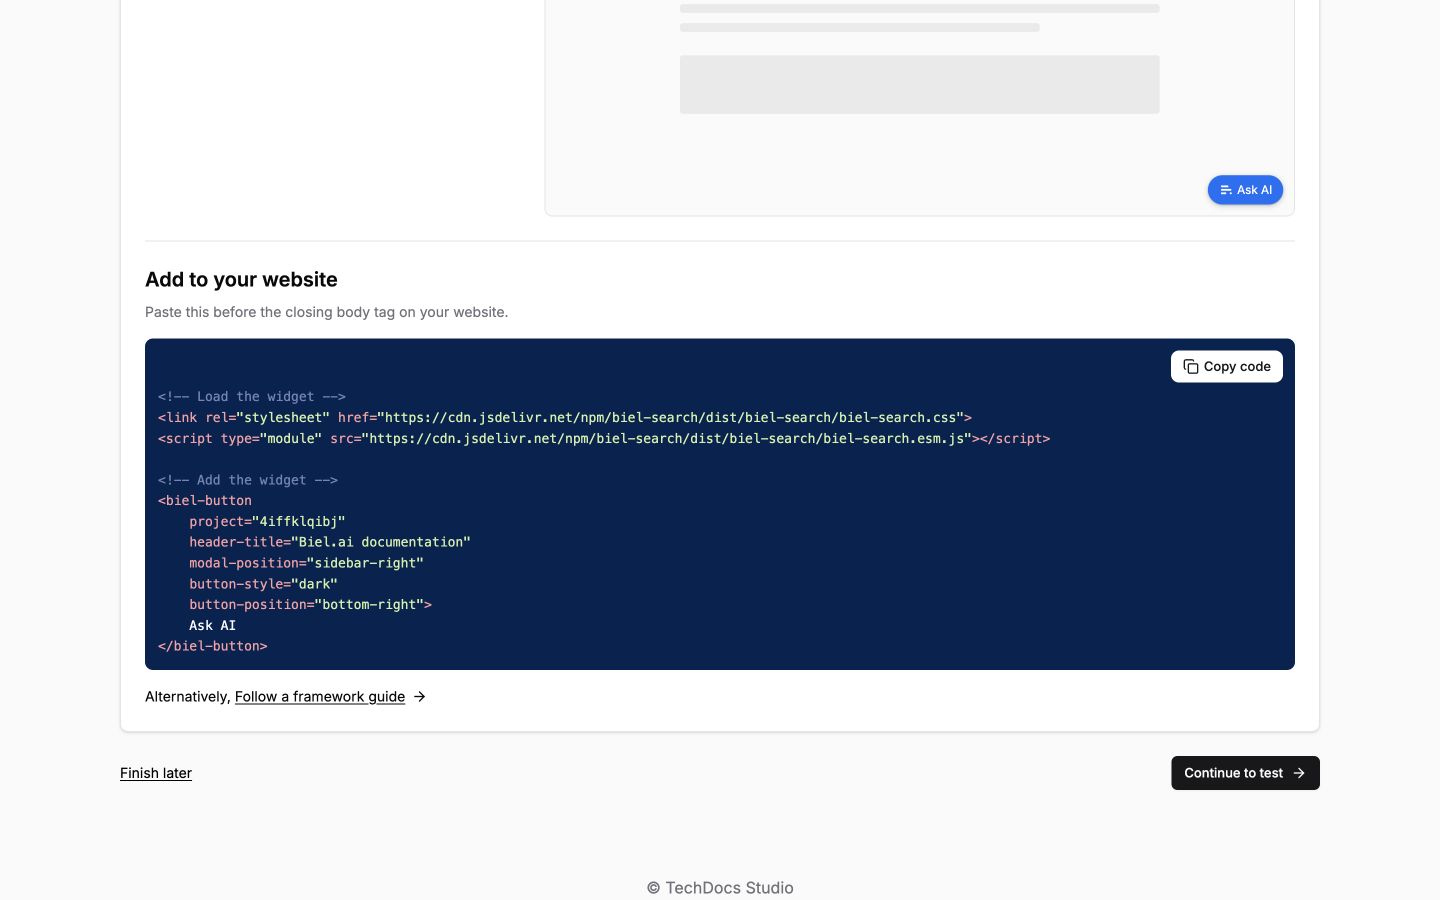Viewport: 1440px width, 900px height.
Task: Click the "Ask AI" text inside code block
Action: pyautogui.click(x=212, y=625)
